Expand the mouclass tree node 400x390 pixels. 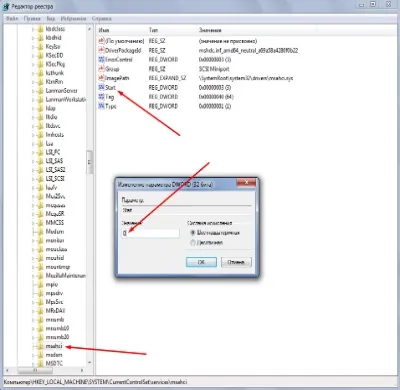33,249
